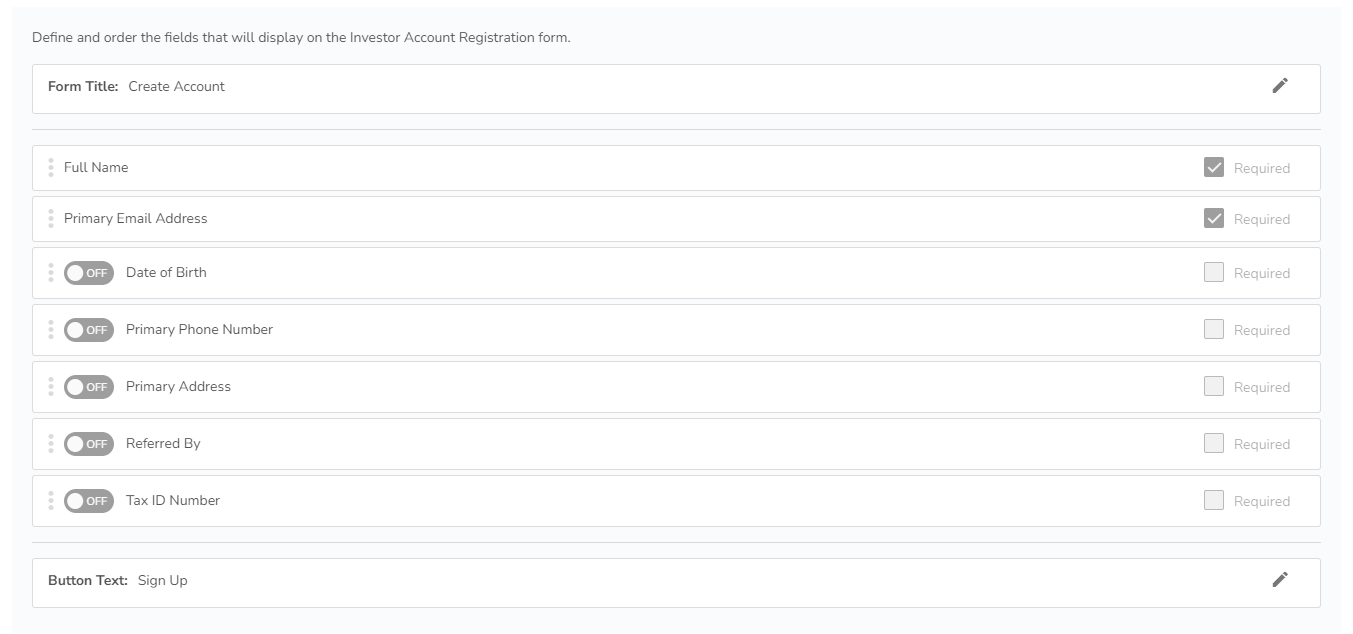The height and width of the screenshot is (634, 1353).
Task: Enable the Primary Phone Number field toggle
Action: (x=89, y=330)
